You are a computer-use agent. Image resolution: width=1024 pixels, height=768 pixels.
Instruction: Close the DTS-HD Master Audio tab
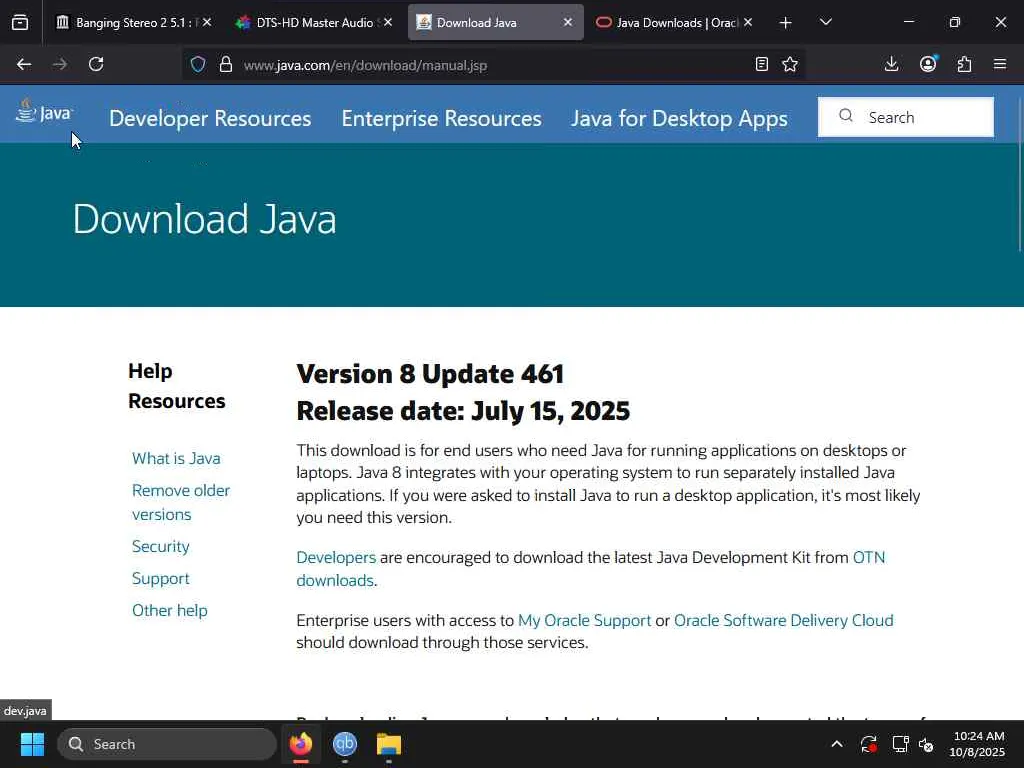(x=388, y=22)
